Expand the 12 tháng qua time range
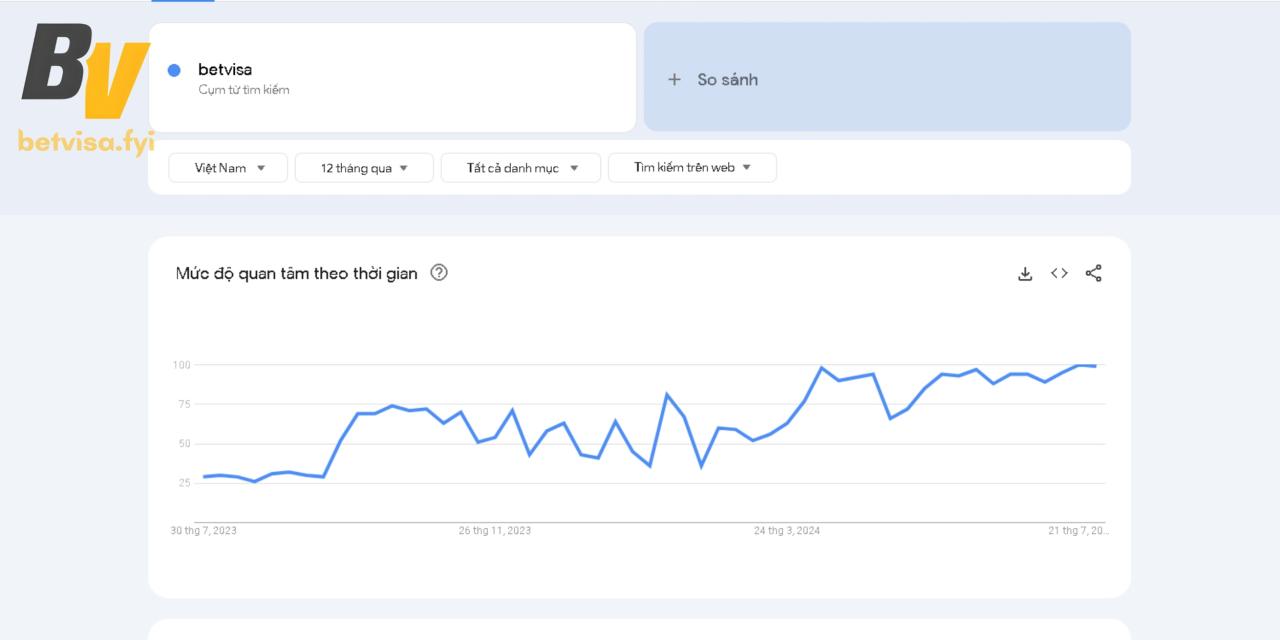1280x640 pixels. tap(364, 168)
